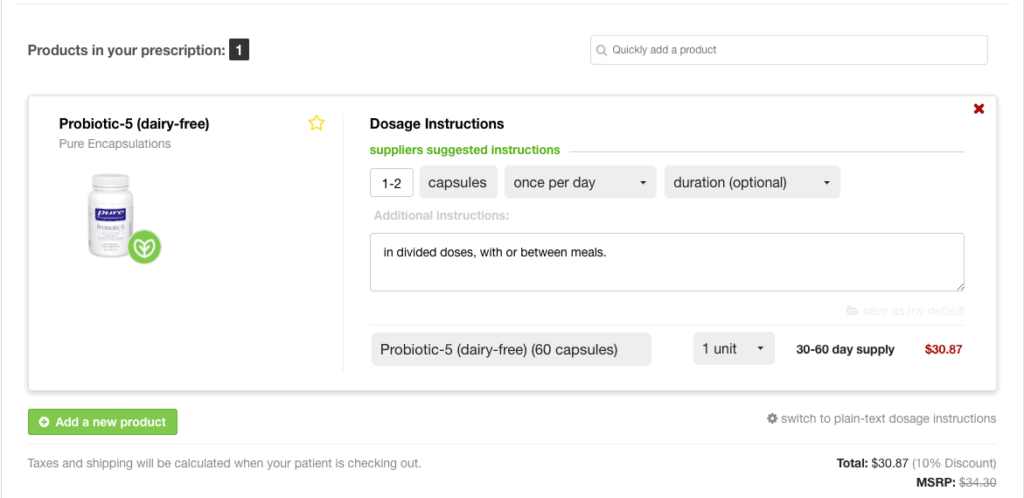Click the MSRP $34.30 value
Image resolution: width=1024 pixels, height=498 pixels.
(x=976, y=483)
